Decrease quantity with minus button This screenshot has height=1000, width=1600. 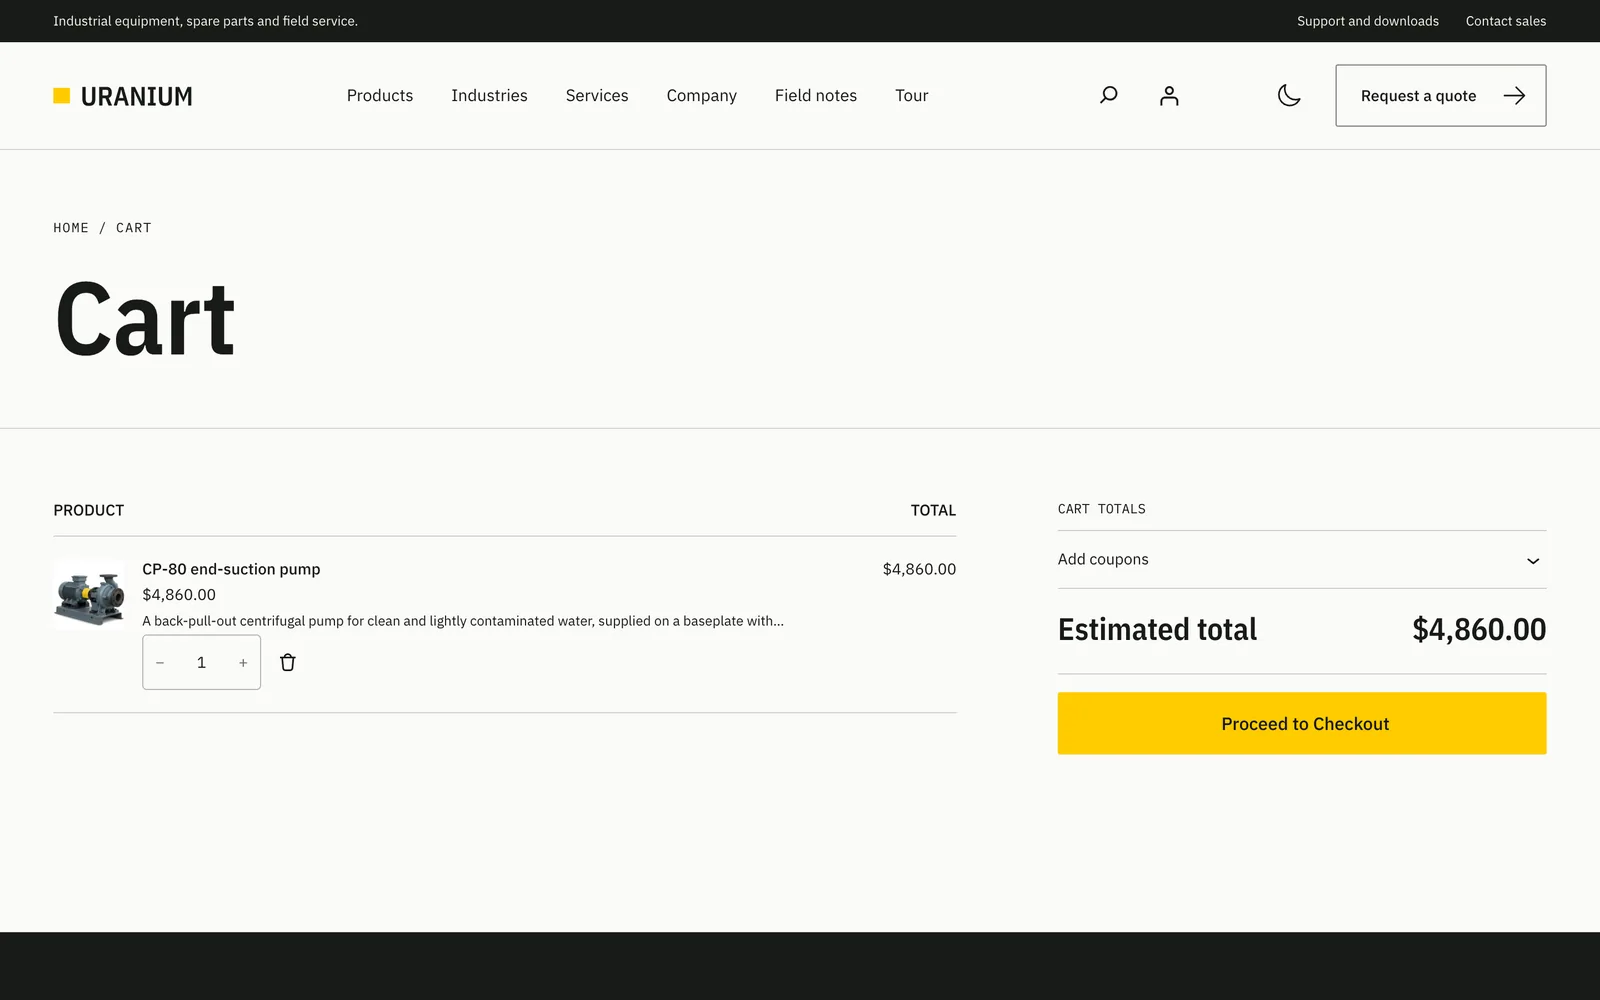(x=160, y=662)
